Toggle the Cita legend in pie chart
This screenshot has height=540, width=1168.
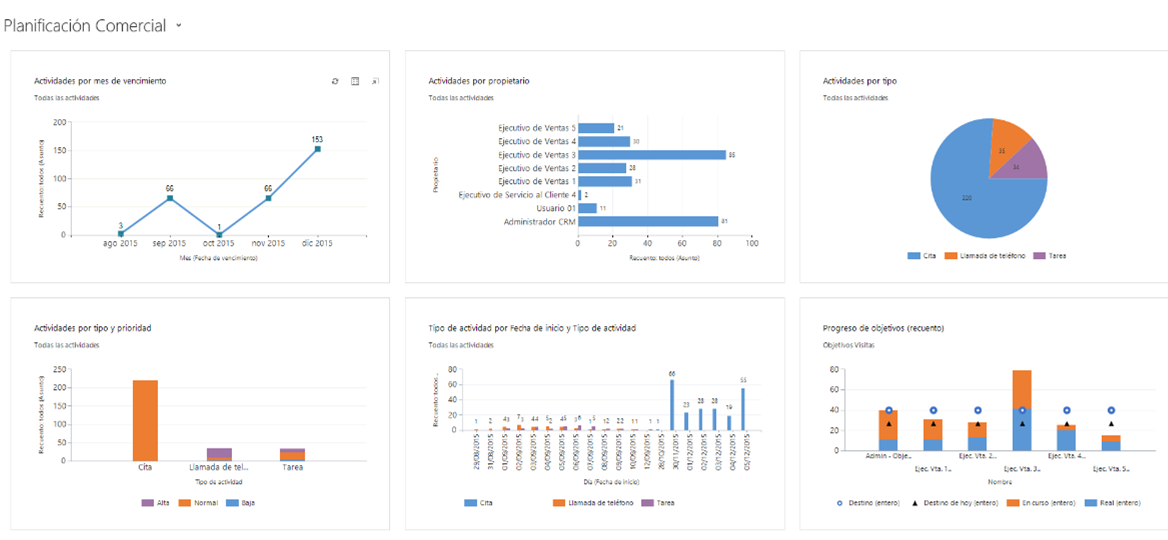(921, 255)
